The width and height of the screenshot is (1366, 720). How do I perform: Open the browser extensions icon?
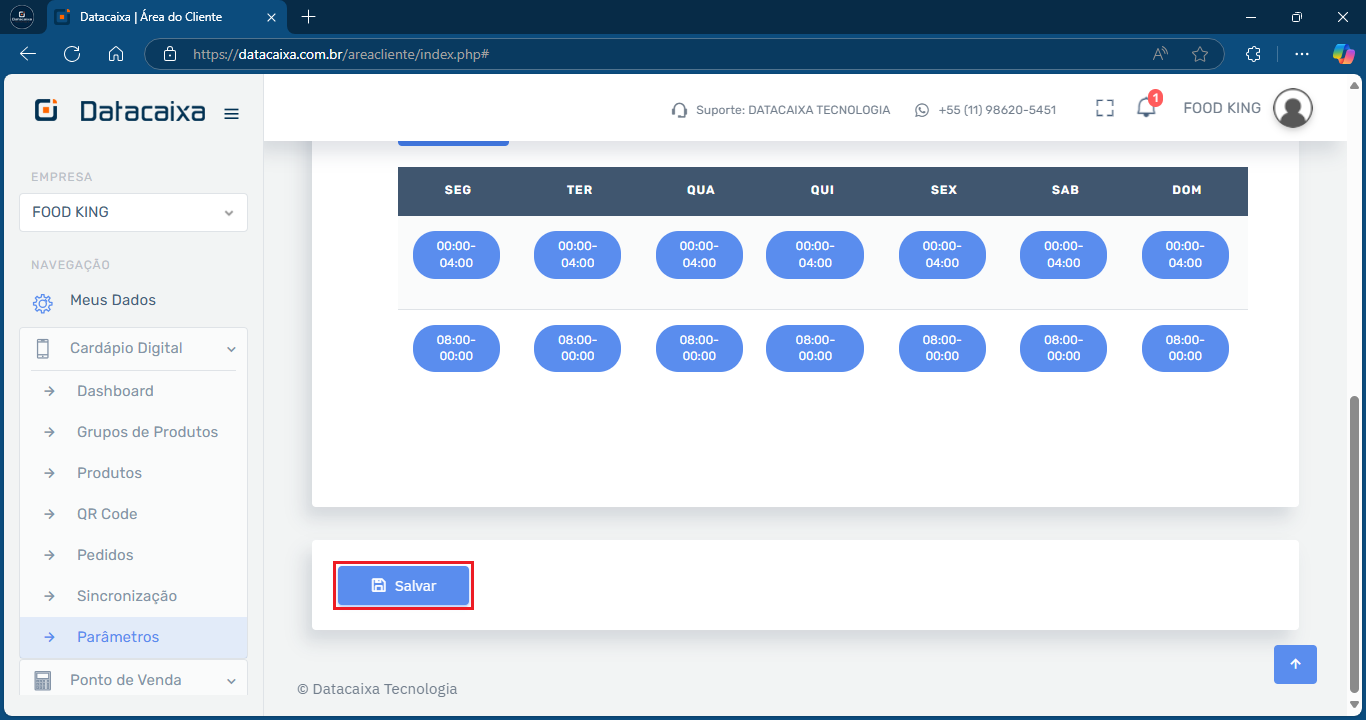pyautogui.click(x=1253, y=54)
